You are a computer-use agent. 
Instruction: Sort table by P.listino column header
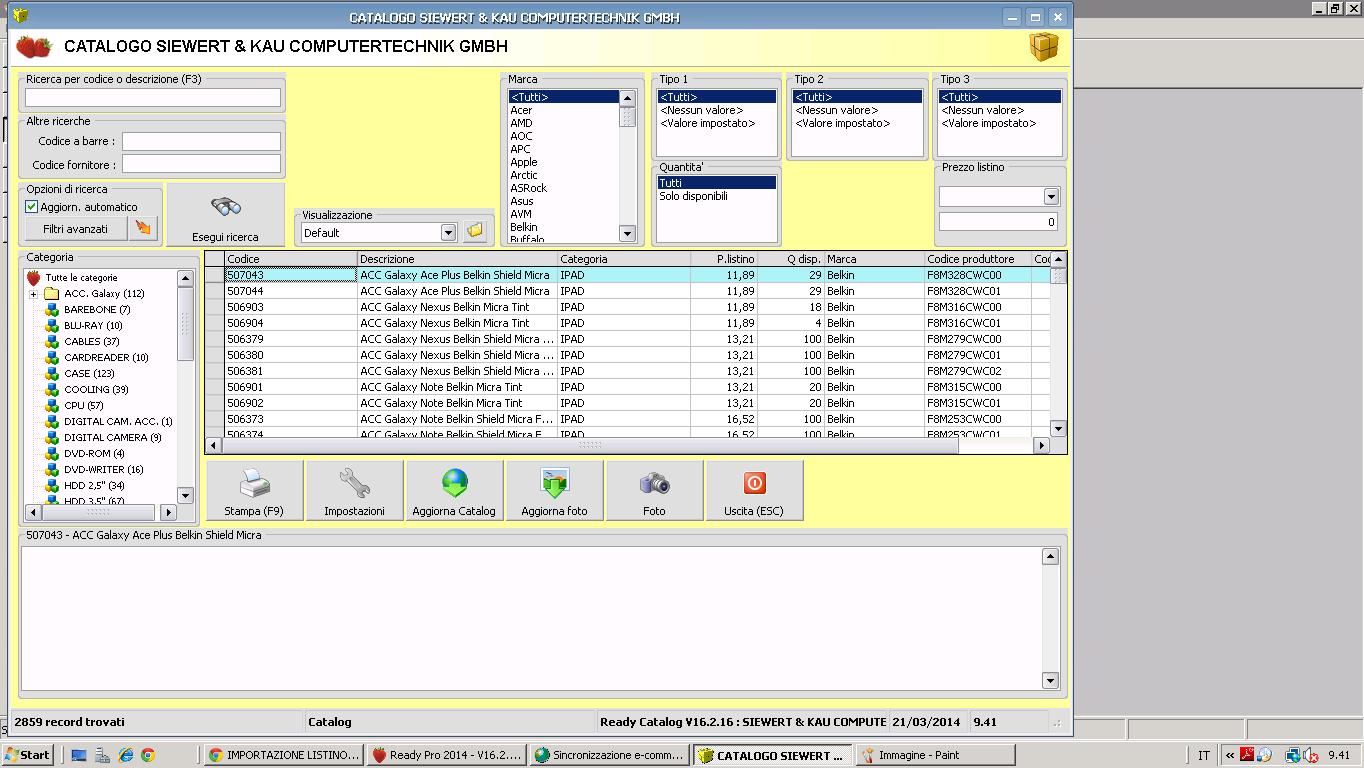point(724,259)
